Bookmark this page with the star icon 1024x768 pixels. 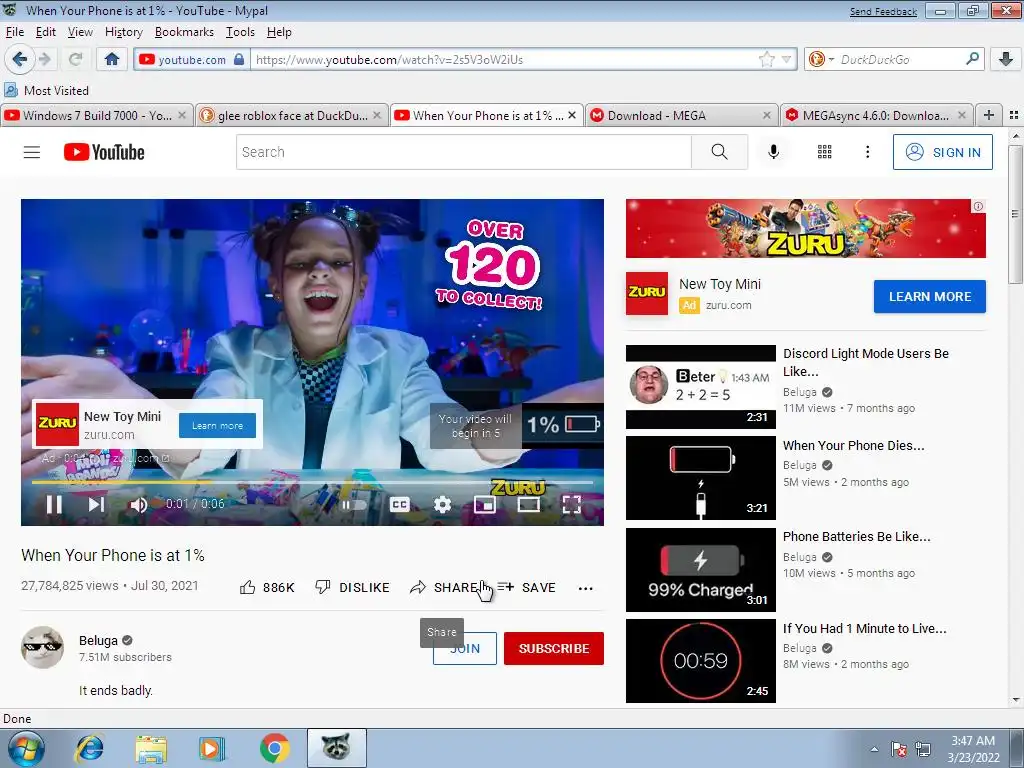(767, 59)
